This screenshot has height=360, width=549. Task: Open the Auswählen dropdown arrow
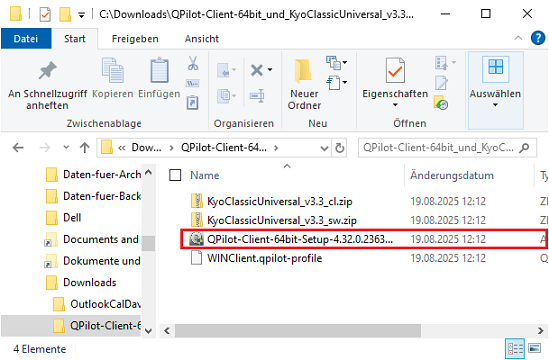495,105
